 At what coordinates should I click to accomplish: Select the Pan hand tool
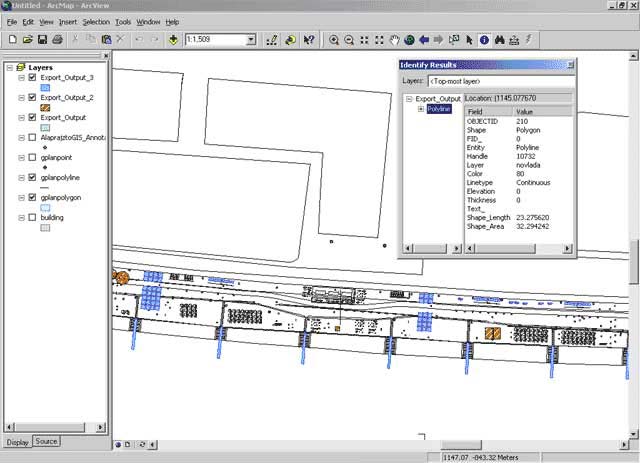395,40
